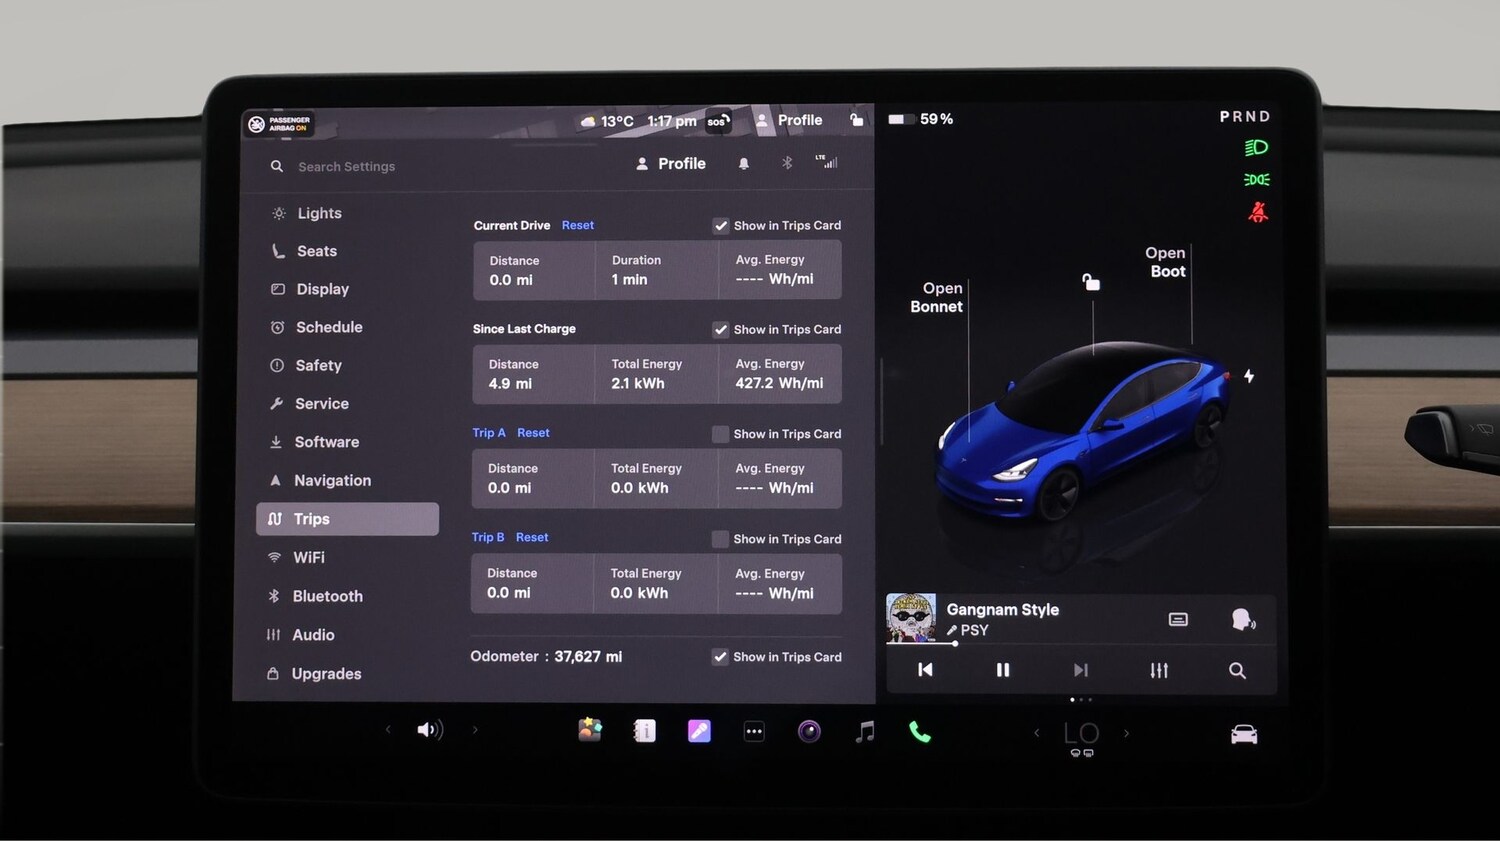Open the Phone app from the launcher
1500x841 pixels.
point(919,731)
